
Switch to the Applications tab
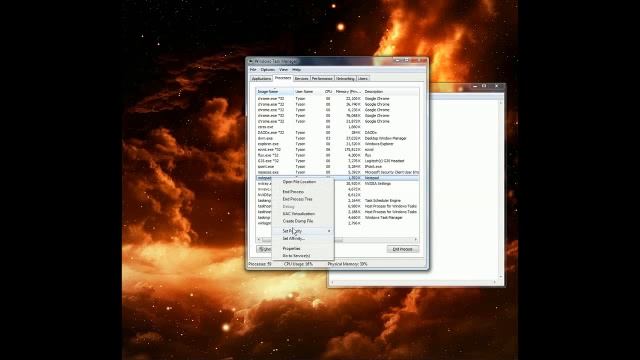pos(261,78)
